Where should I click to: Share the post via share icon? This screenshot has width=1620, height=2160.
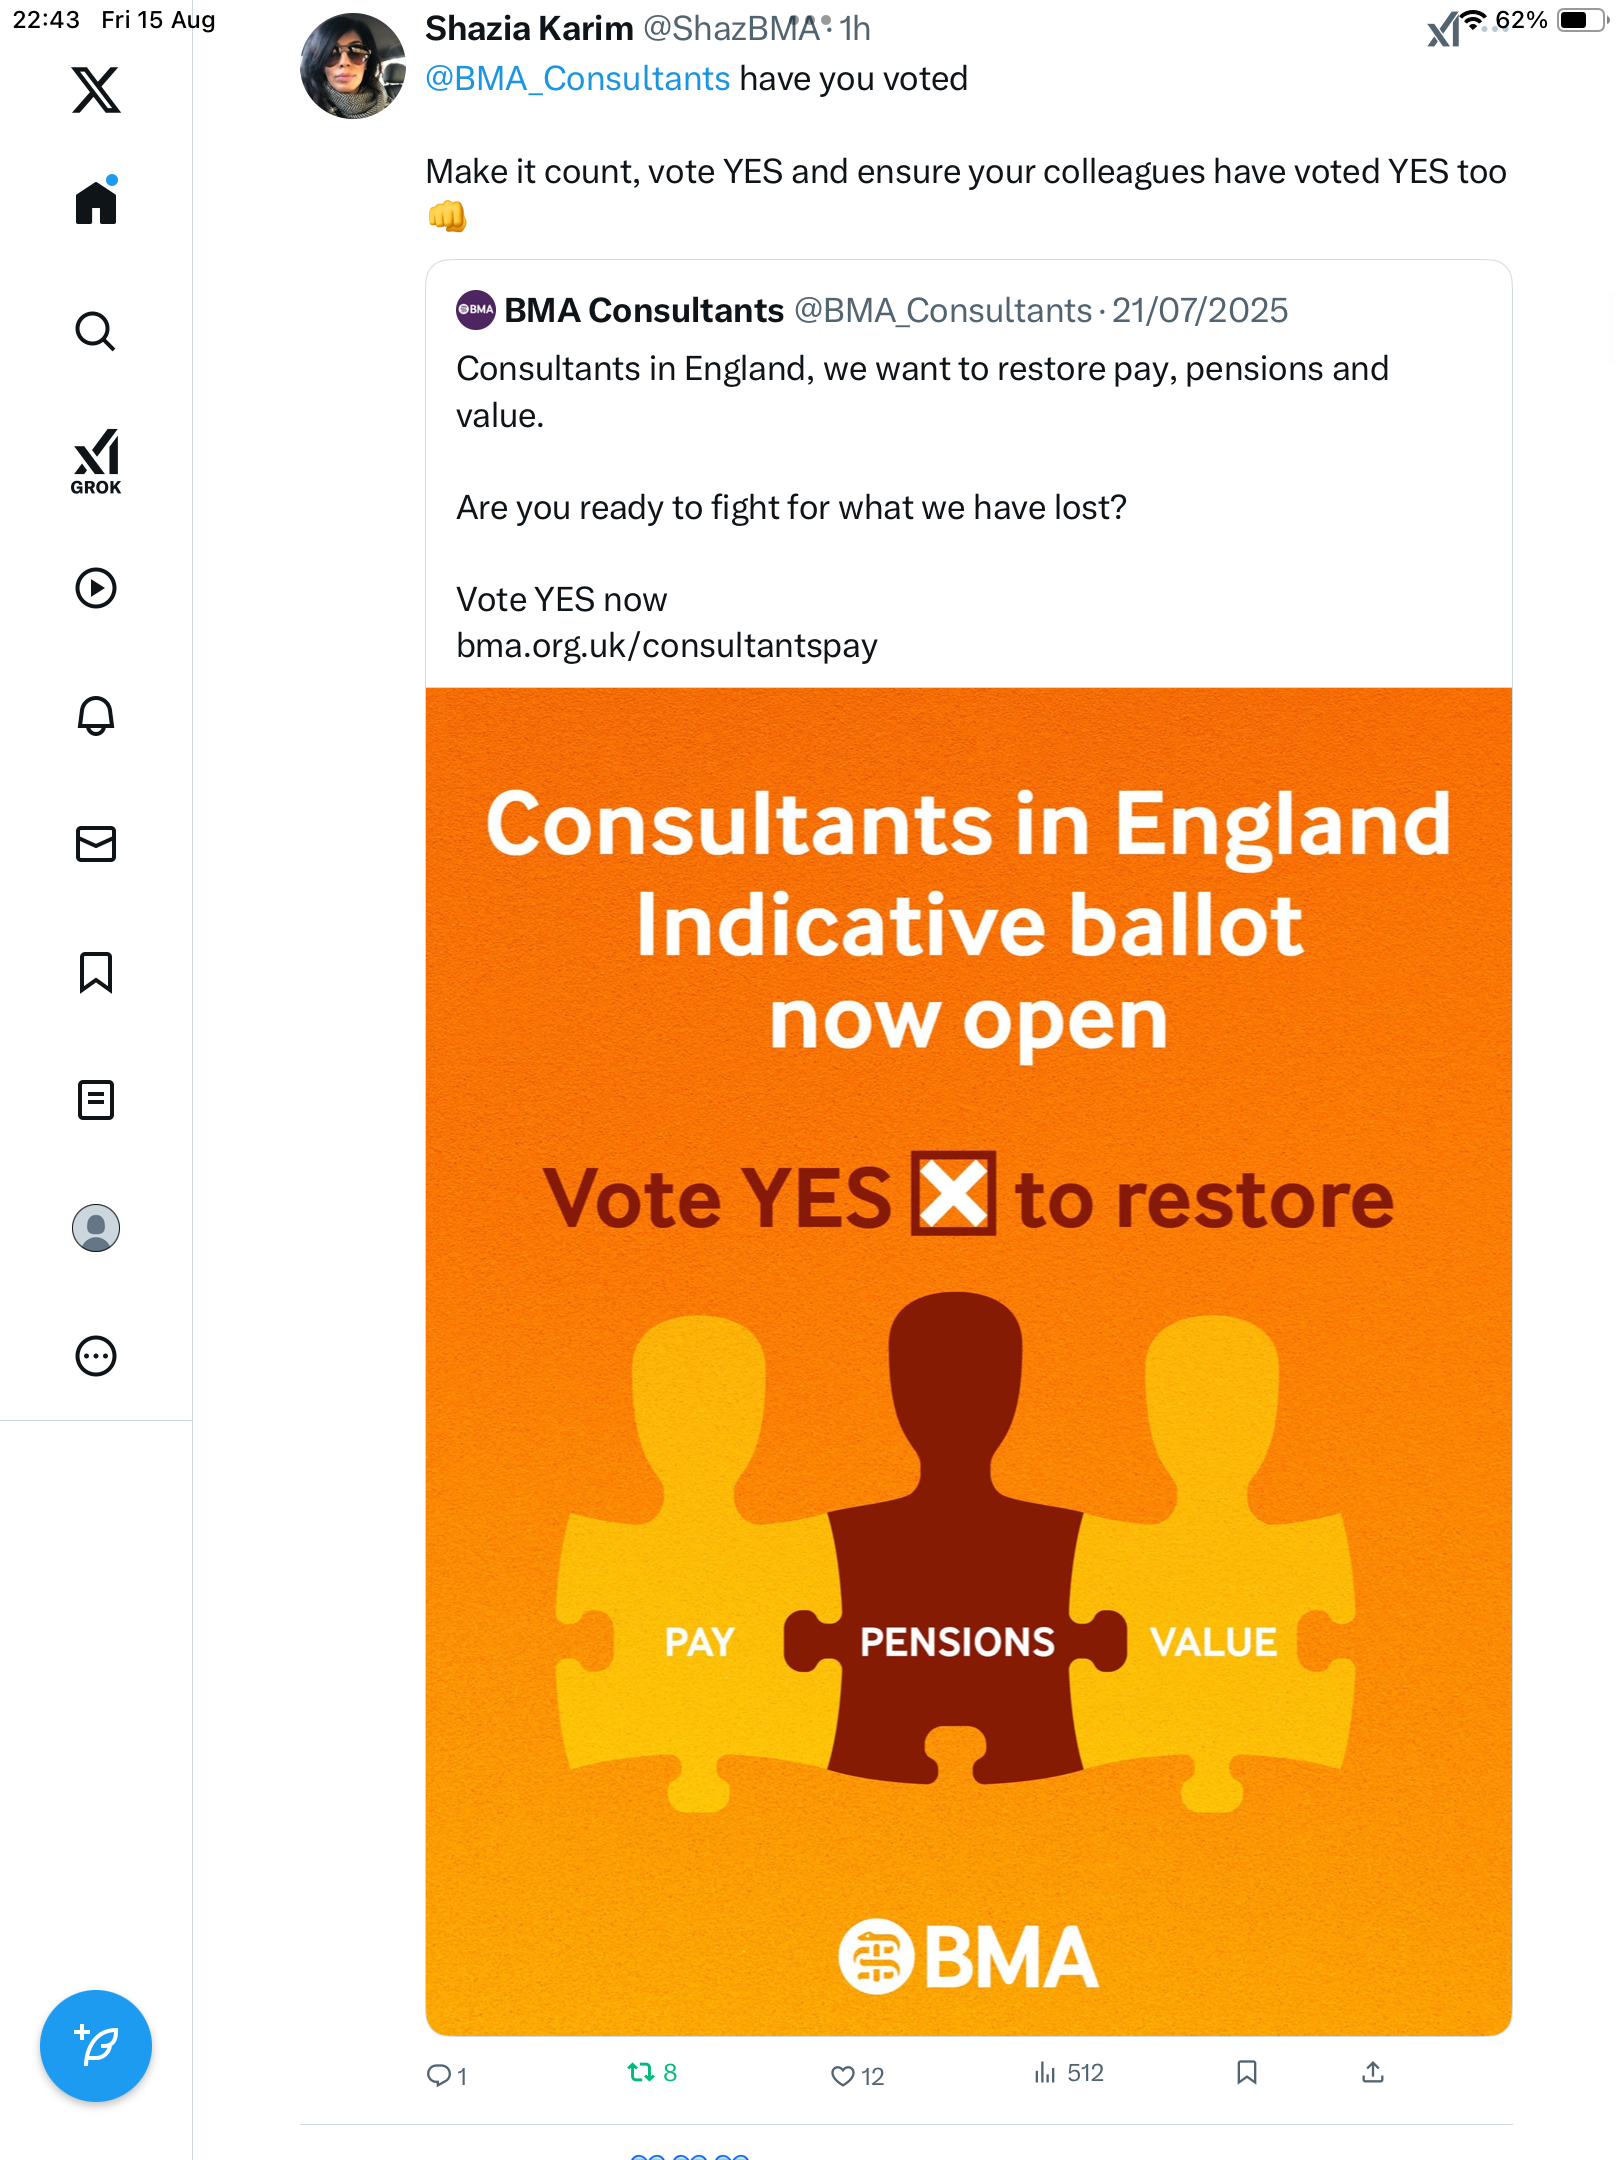1373,2073
